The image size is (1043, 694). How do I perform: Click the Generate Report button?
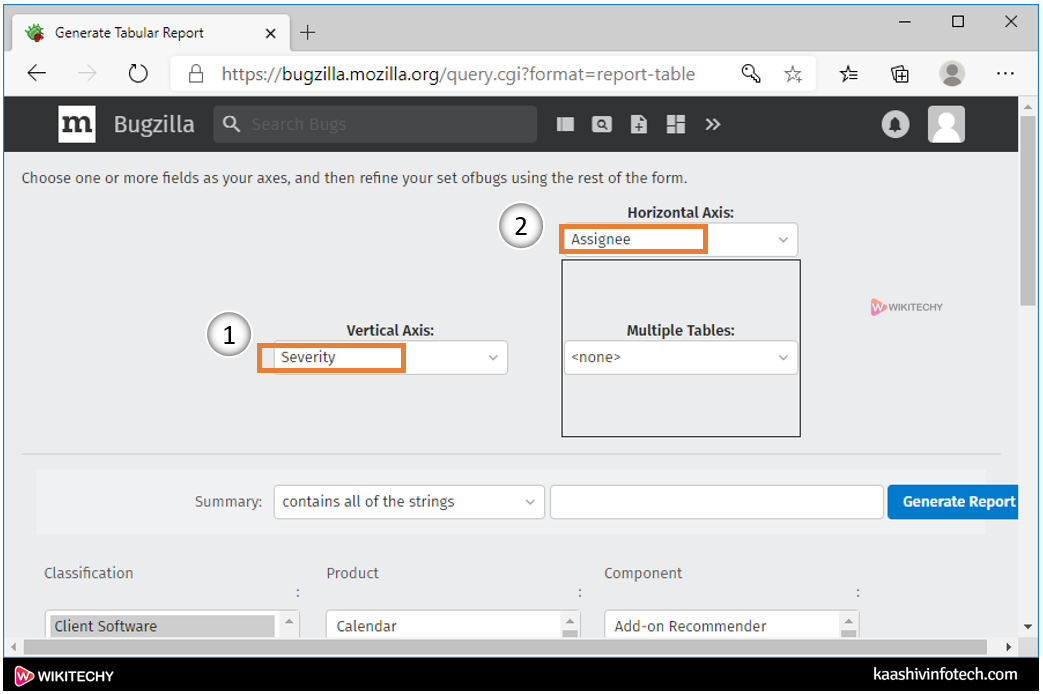(x=957, y=501)
